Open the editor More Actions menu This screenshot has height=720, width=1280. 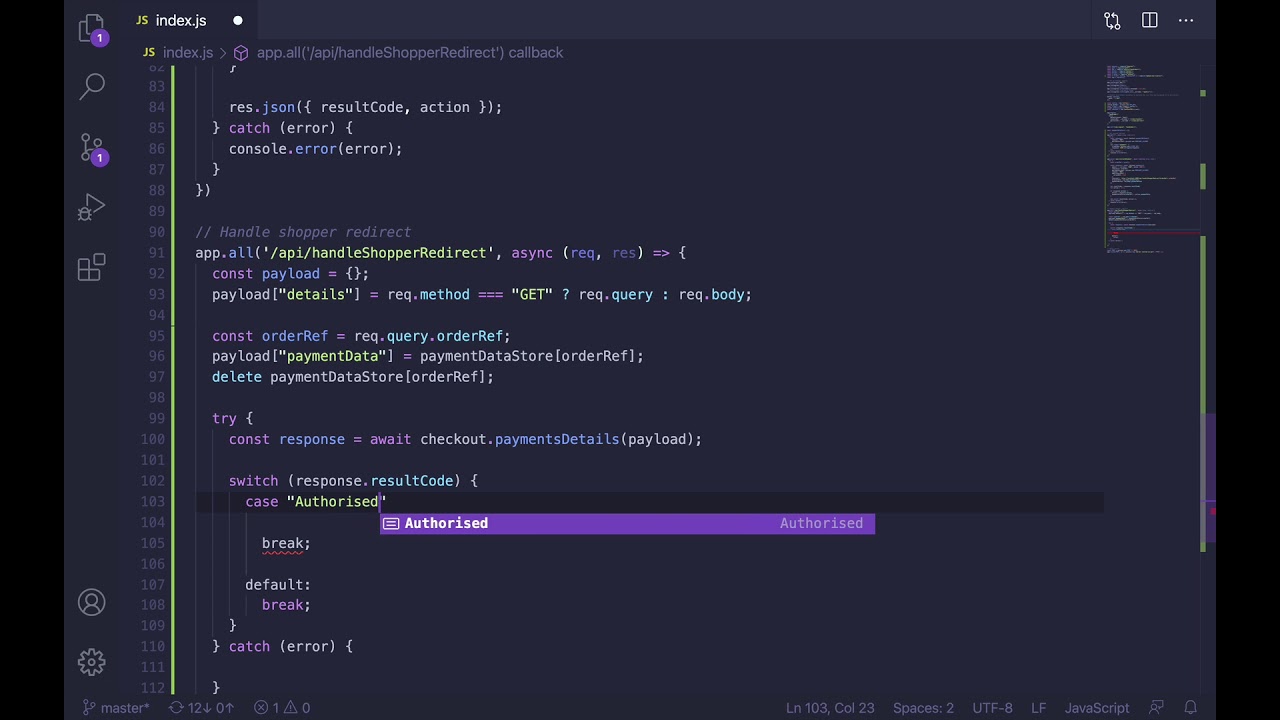click(1186, 21)
